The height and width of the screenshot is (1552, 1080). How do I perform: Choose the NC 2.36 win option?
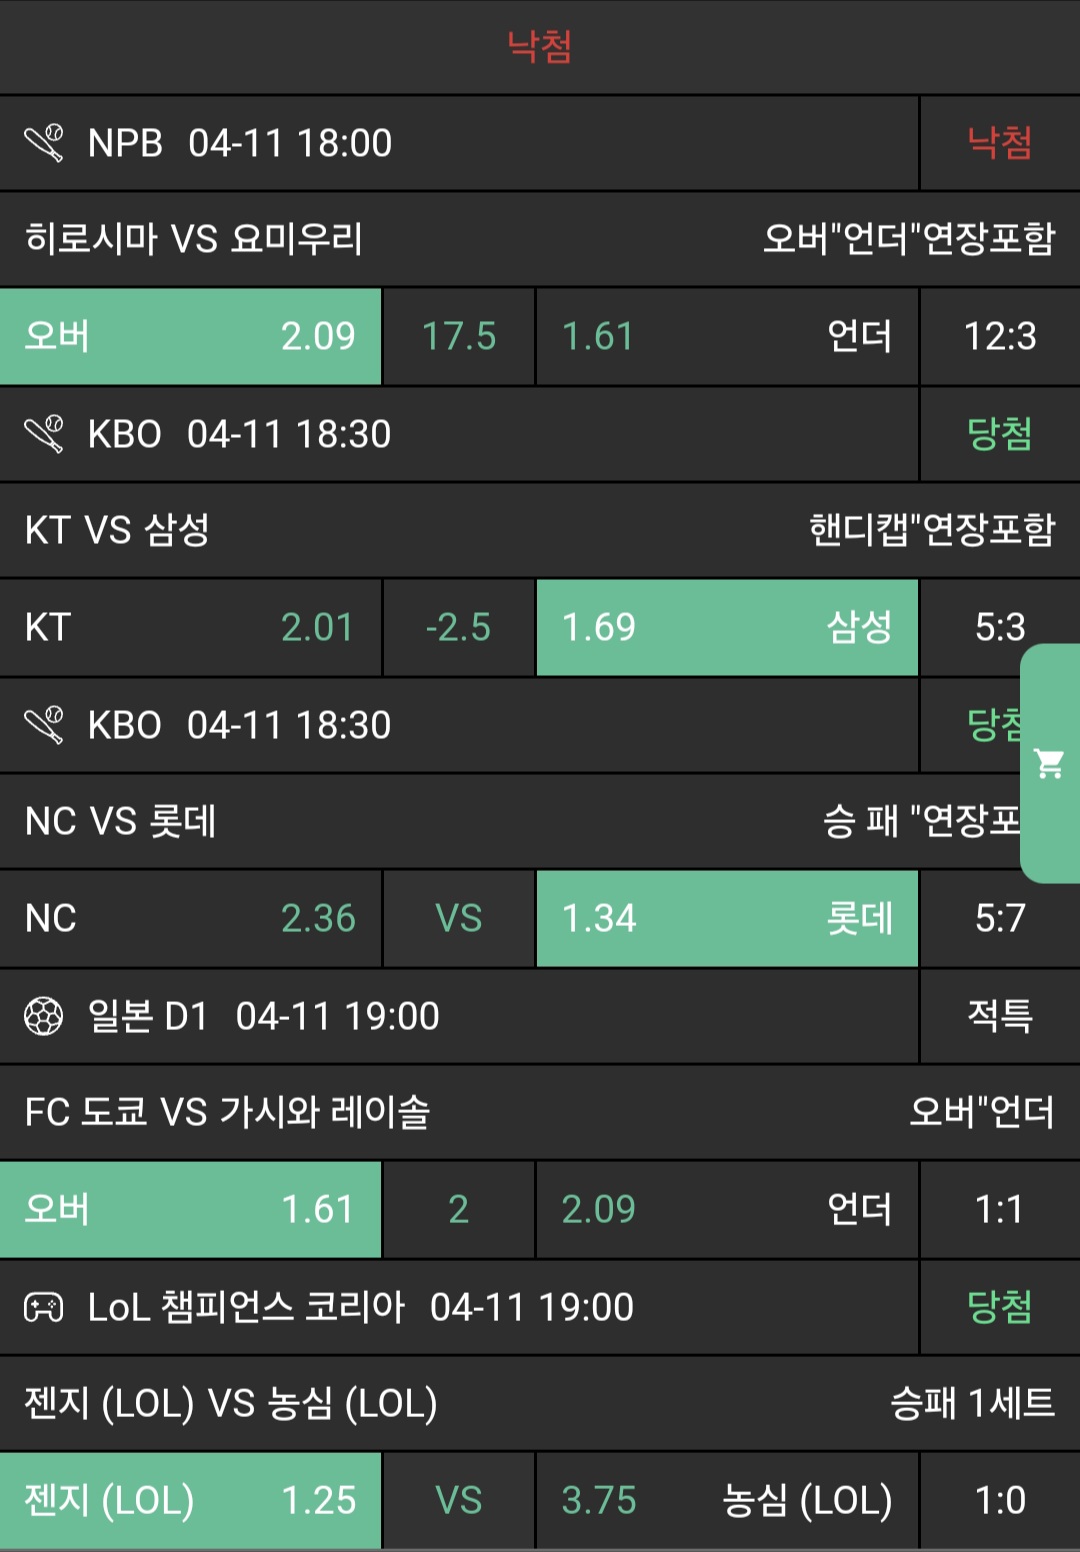(190, 919)
